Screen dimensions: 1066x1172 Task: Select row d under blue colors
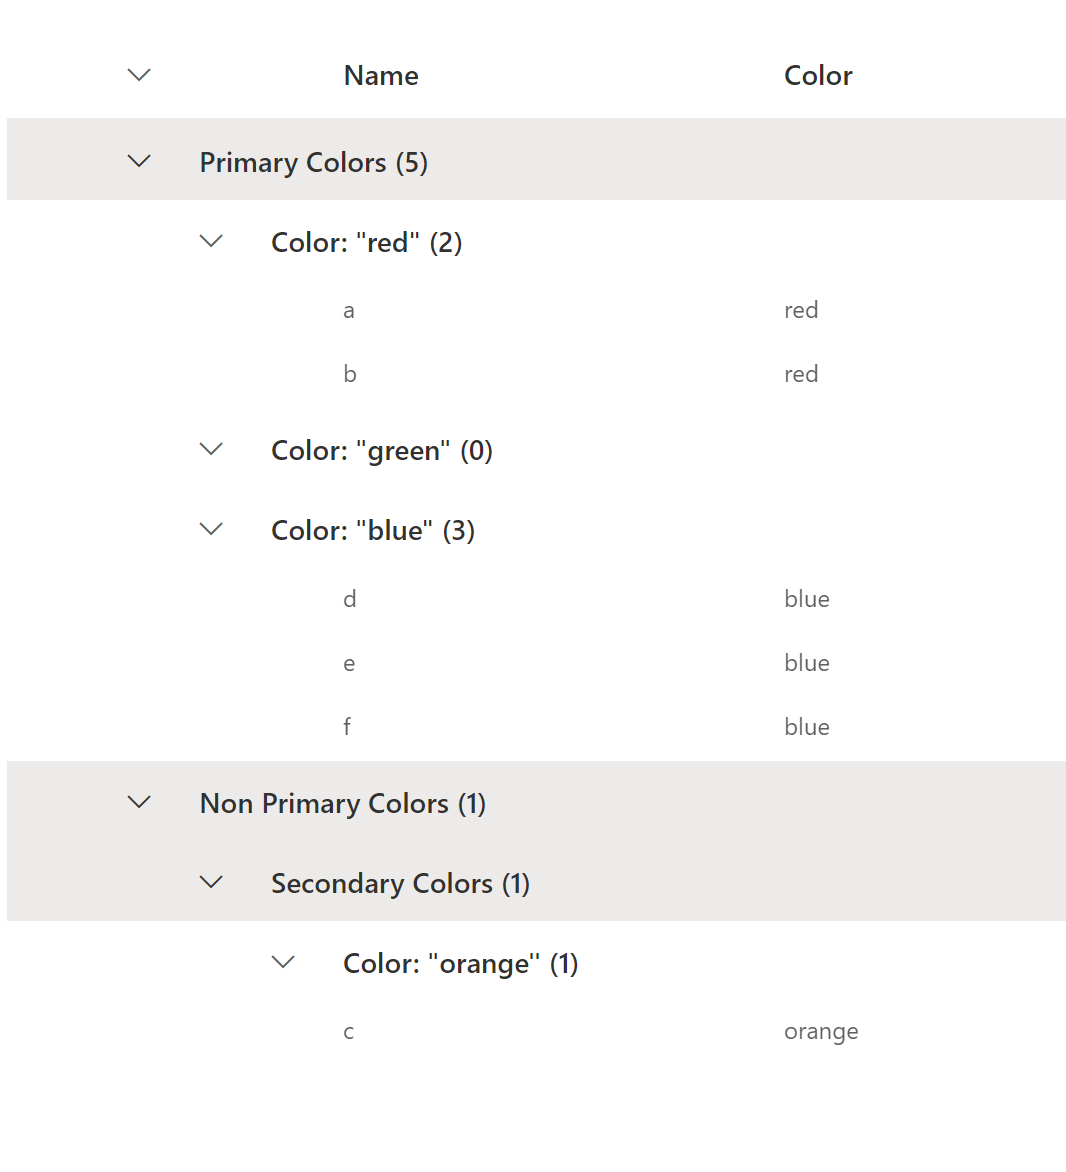click(x=349, y=598)
